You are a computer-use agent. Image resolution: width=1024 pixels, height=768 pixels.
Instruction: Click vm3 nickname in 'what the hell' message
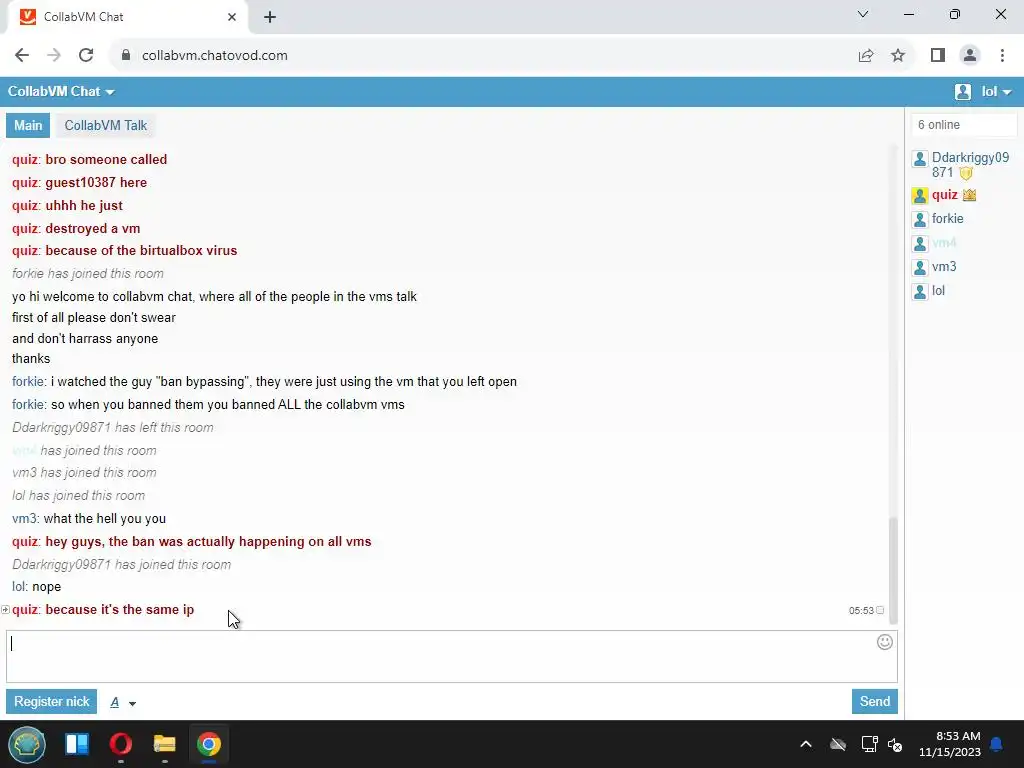click(x=25, y=519)
